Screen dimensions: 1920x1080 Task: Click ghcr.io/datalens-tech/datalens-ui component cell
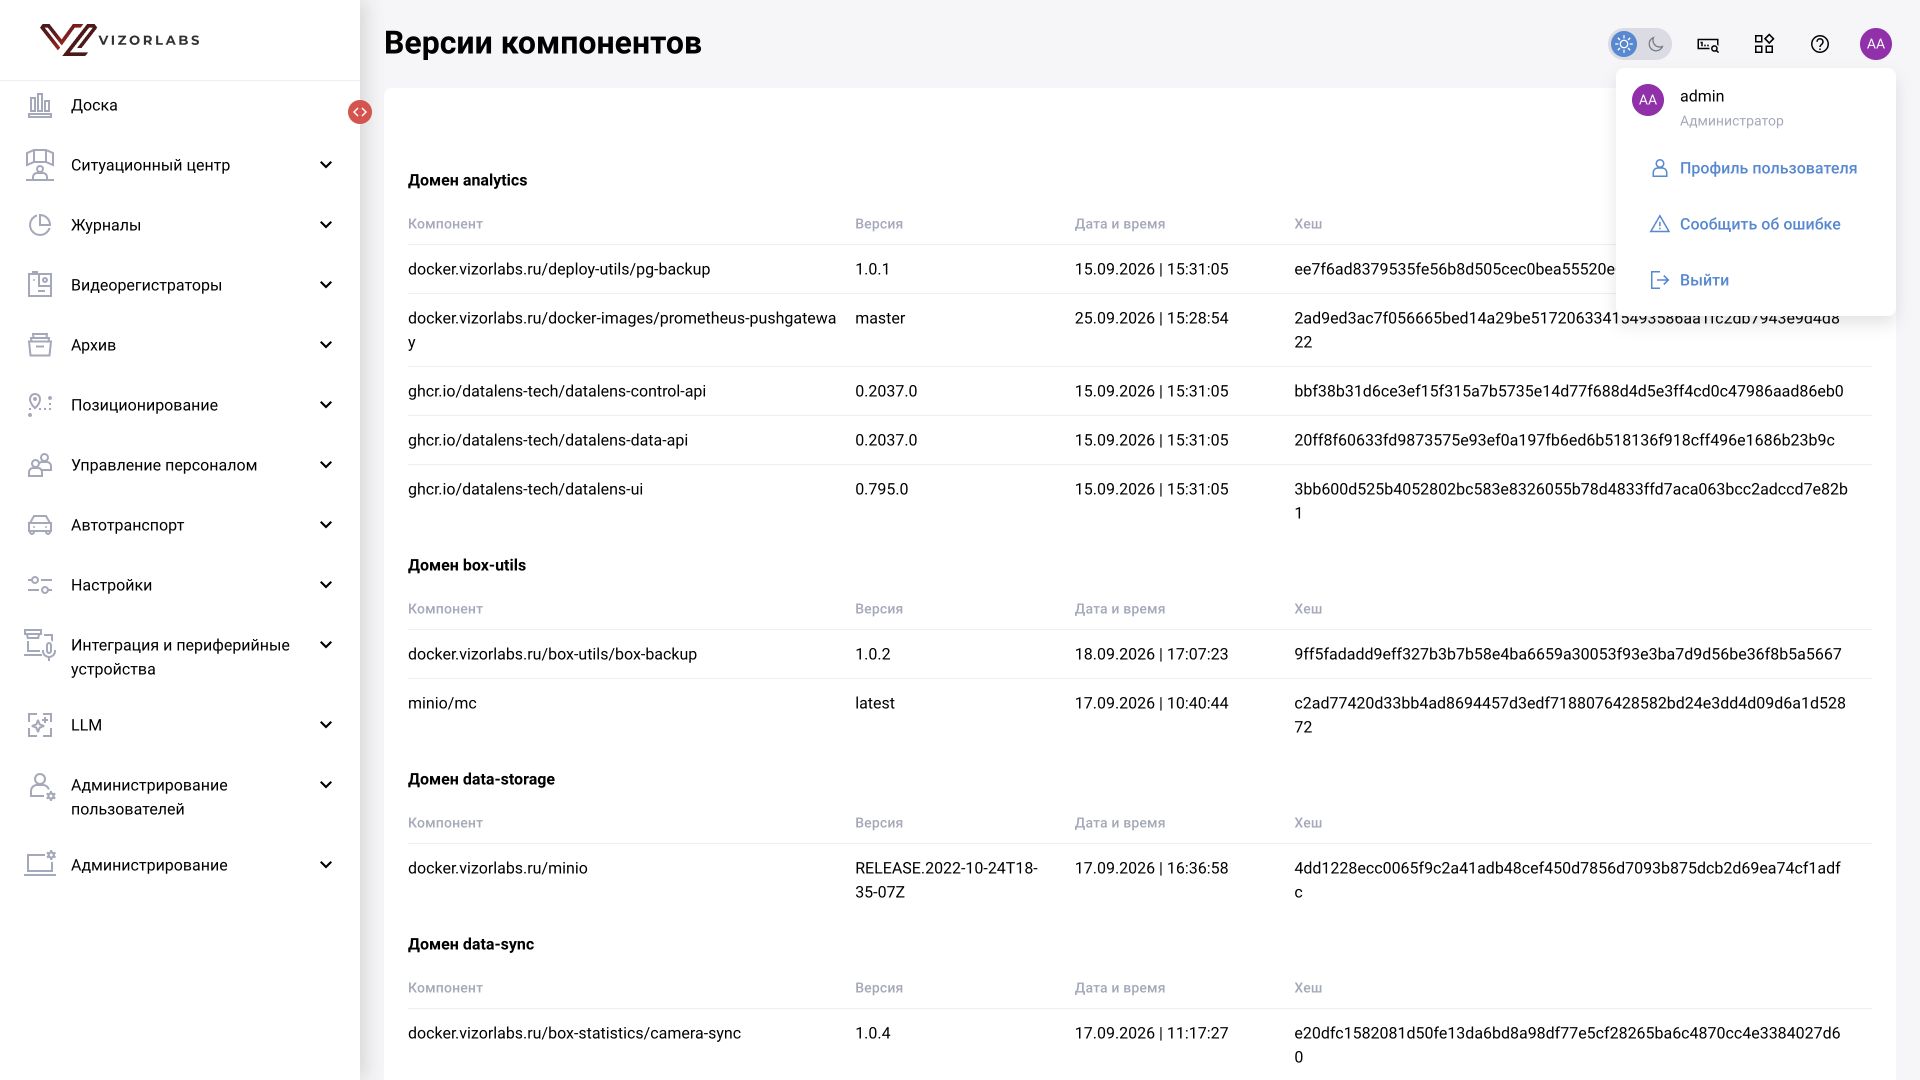(525, 489)
